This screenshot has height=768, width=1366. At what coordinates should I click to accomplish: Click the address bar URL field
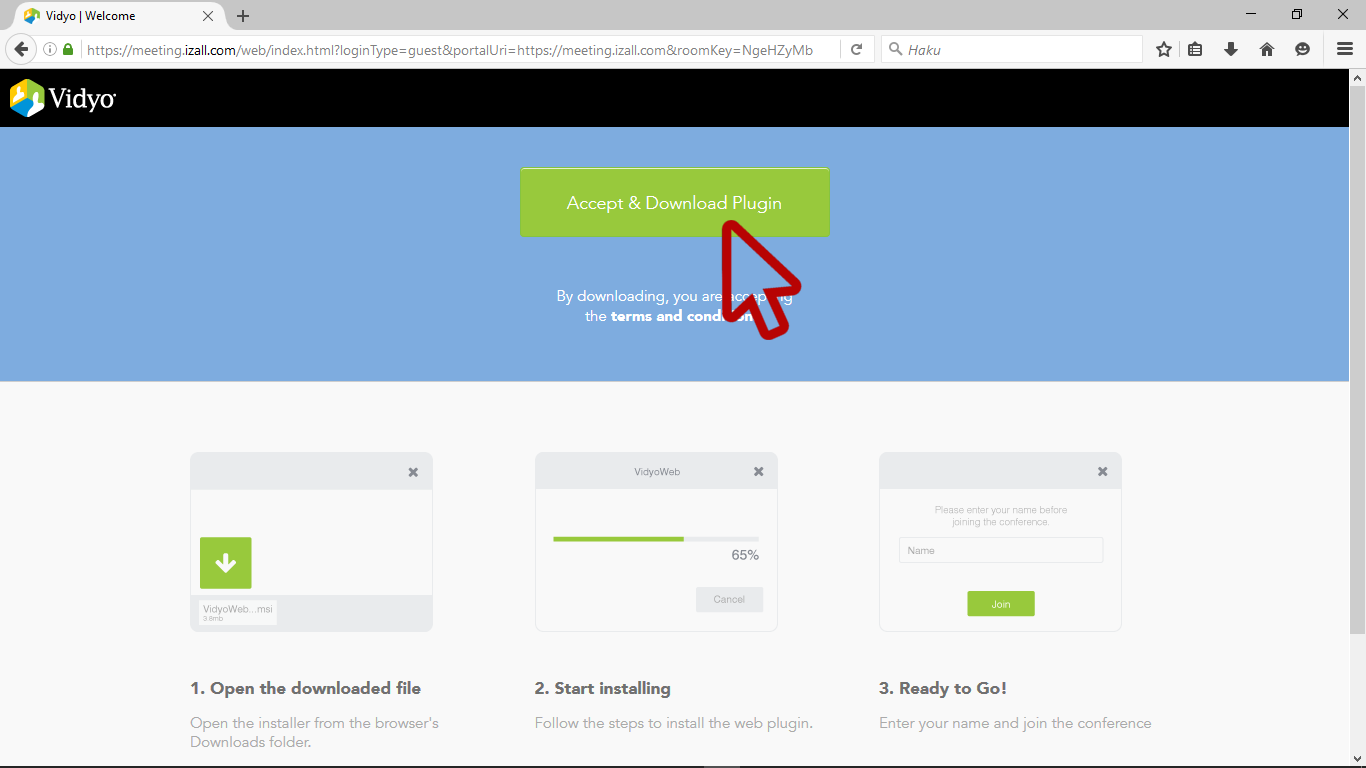pyautogui.click(x=460, y=49)
